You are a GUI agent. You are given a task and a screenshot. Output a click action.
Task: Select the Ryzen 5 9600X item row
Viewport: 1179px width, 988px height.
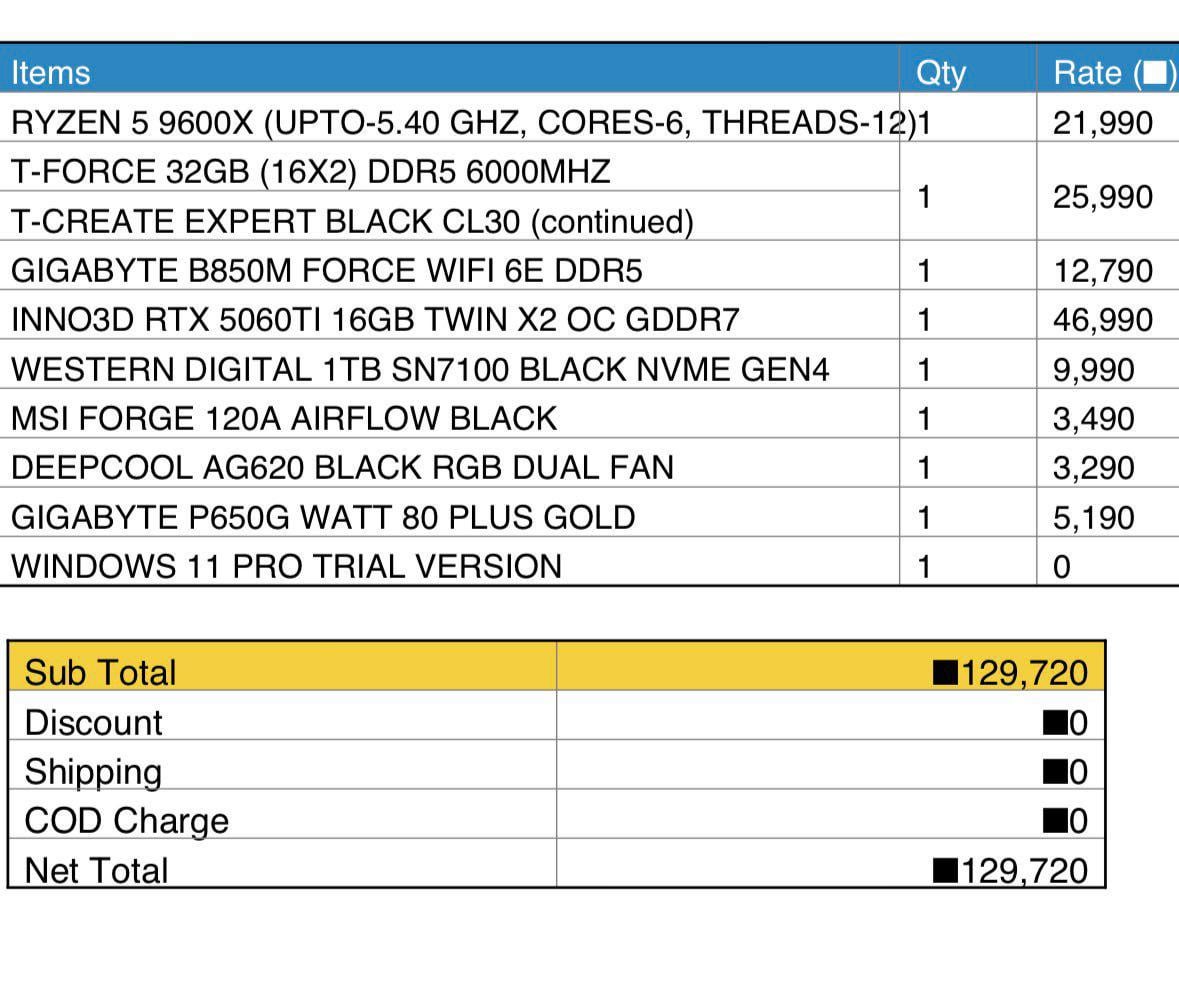click(462, 123)
